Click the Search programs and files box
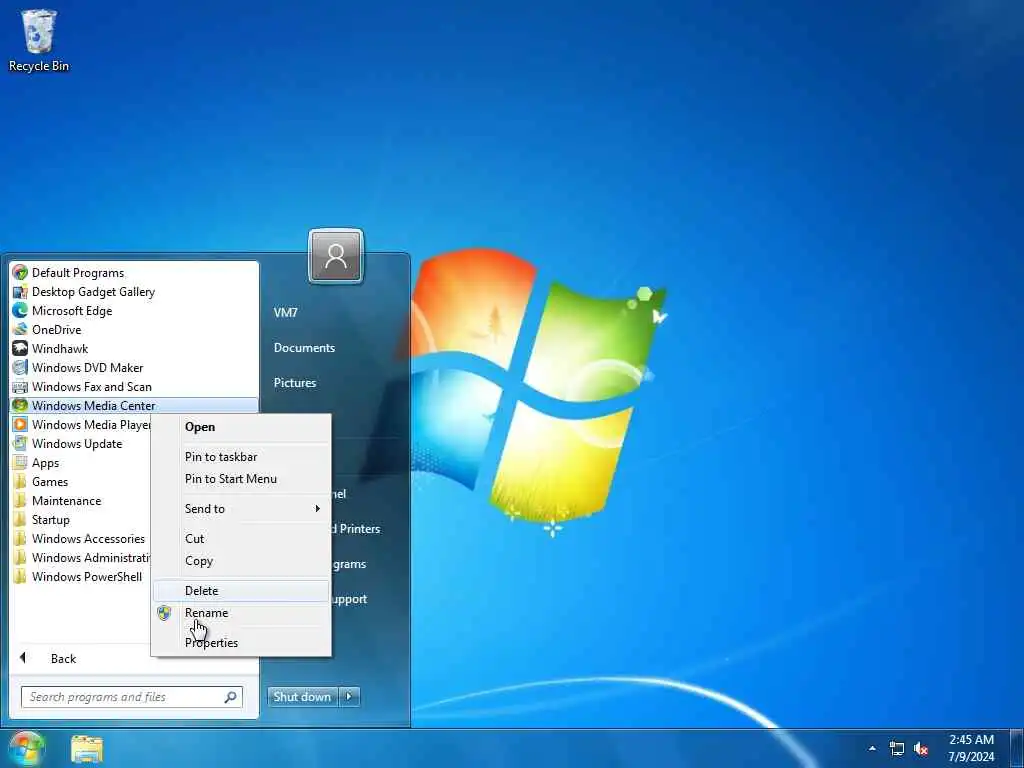Image resolution: width=1024 pixels, height=768 pixels. click(x=131, y=697)
